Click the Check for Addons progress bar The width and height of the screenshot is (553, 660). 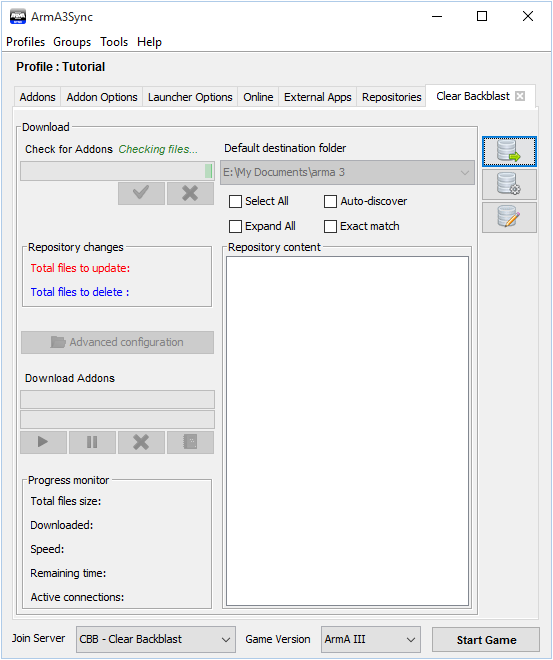pos(117,171)
